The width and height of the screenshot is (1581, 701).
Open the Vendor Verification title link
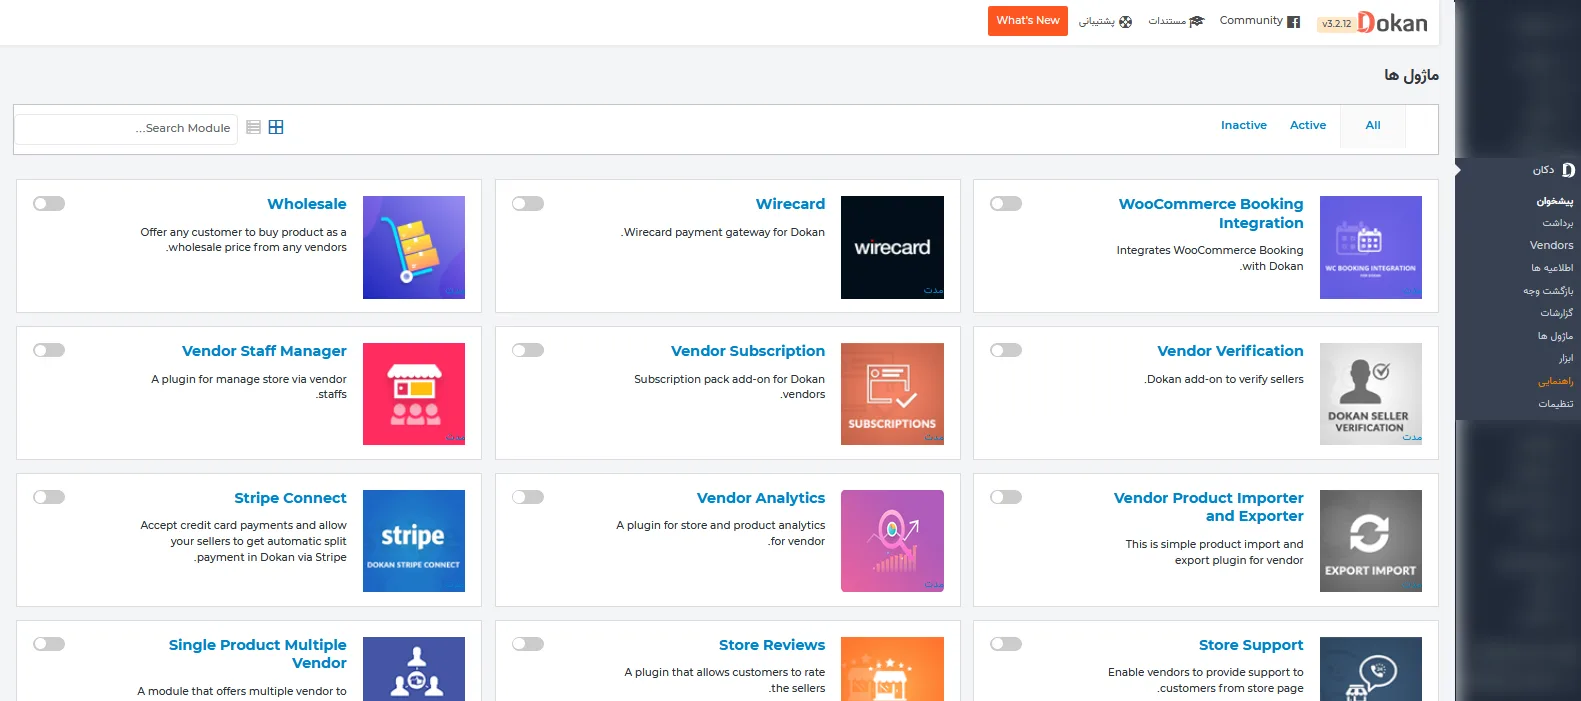1230,351
